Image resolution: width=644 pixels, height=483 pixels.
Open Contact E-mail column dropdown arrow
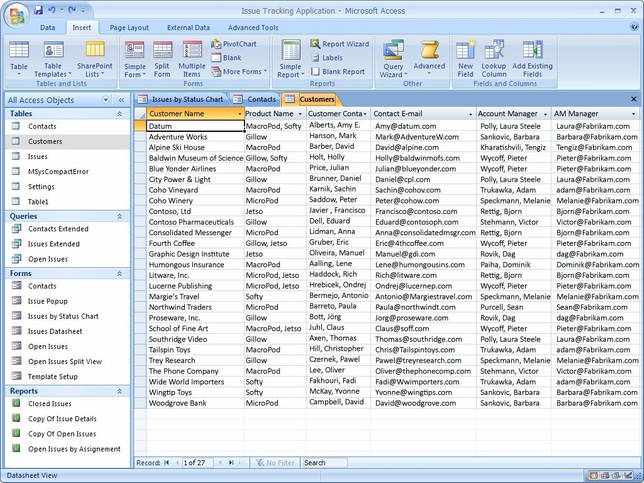coord(471,114)
